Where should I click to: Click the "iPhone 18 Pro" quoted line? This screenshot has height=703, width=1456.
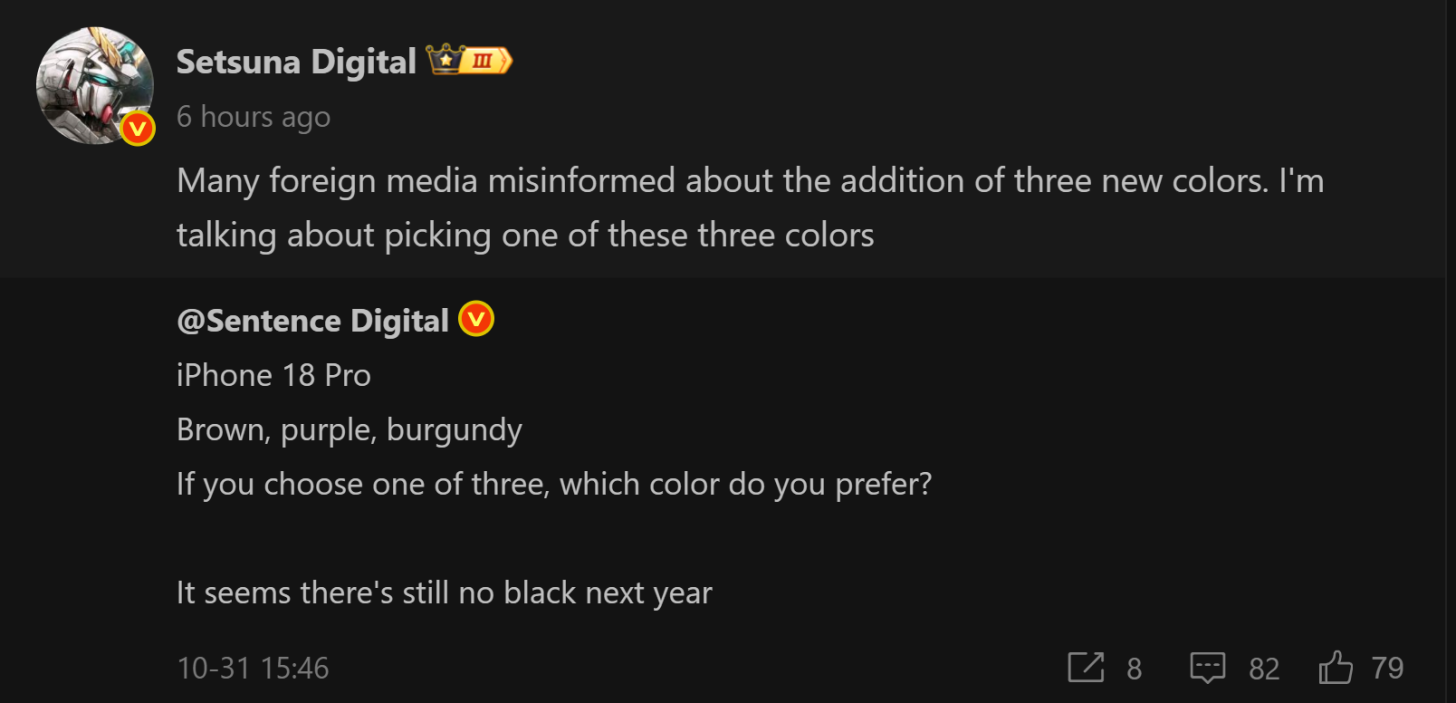(x=274, y=376)
